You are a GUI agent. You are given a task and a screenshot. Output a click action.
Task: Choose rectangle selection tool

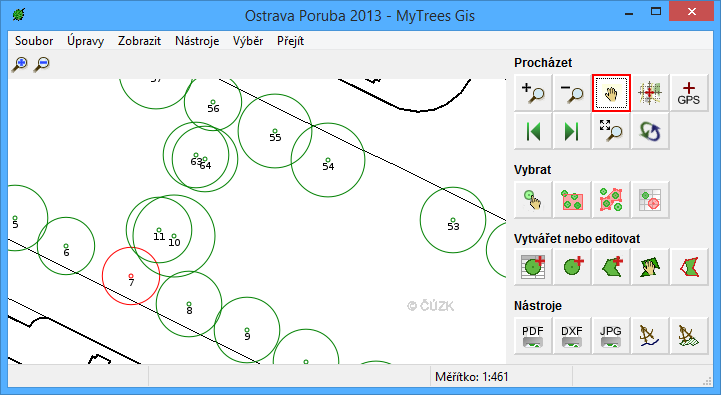coord(572,200)
